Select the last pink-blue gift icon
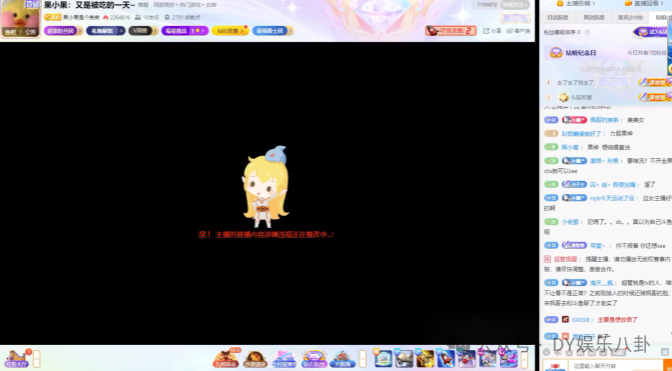 [508, 358]
